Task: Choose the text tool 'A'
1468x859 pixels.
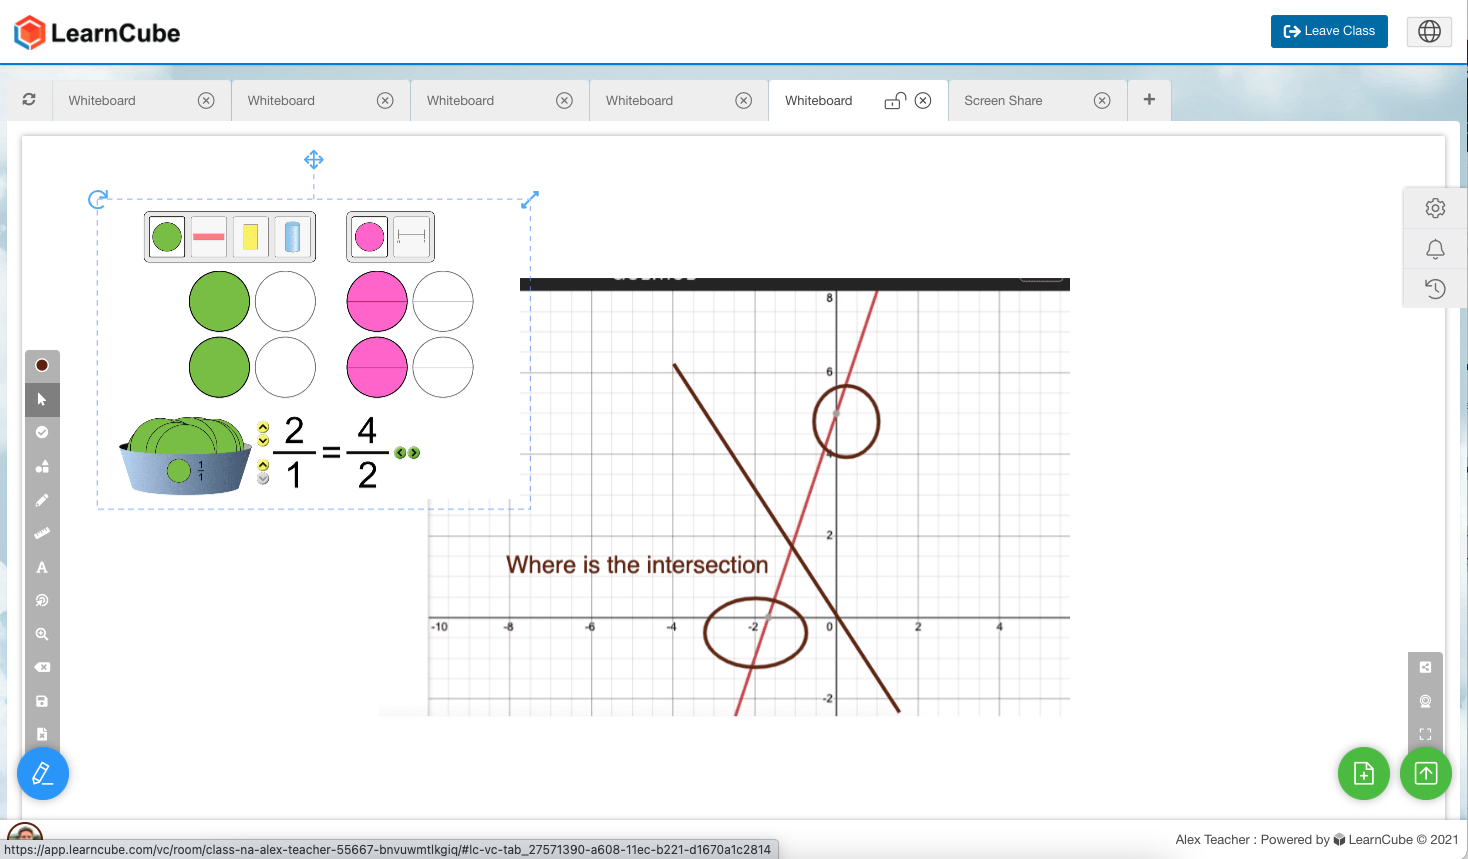Action: pos(42,567)
